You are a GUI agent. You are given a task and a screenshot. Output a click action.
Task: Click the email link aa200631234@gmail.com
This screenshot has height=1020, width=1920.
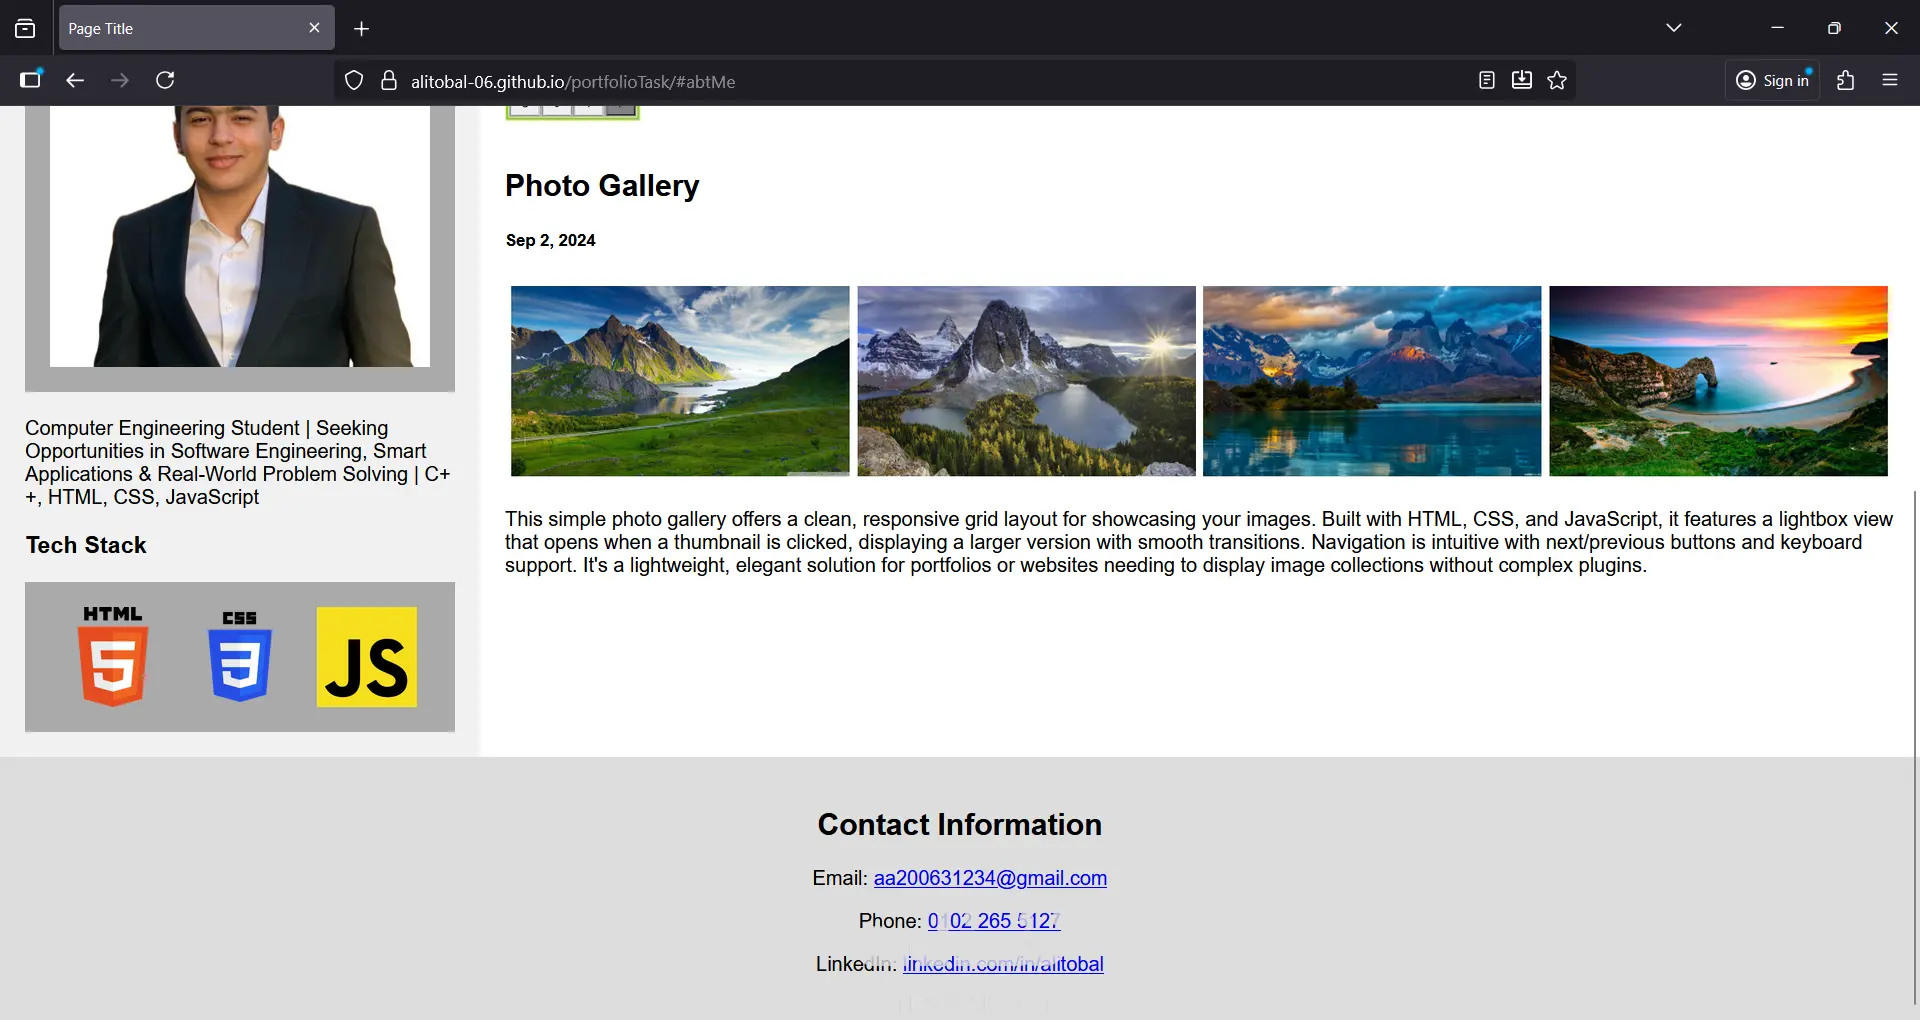[x=990, y=878]
